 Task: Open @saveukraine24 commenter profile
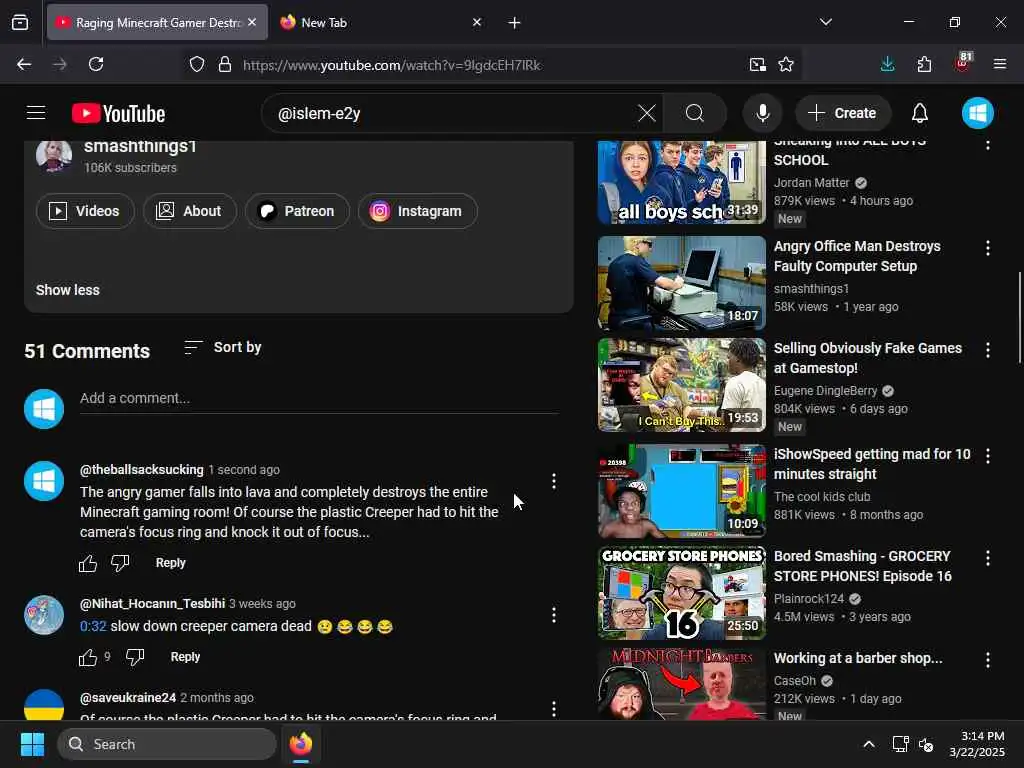[128, 697]
